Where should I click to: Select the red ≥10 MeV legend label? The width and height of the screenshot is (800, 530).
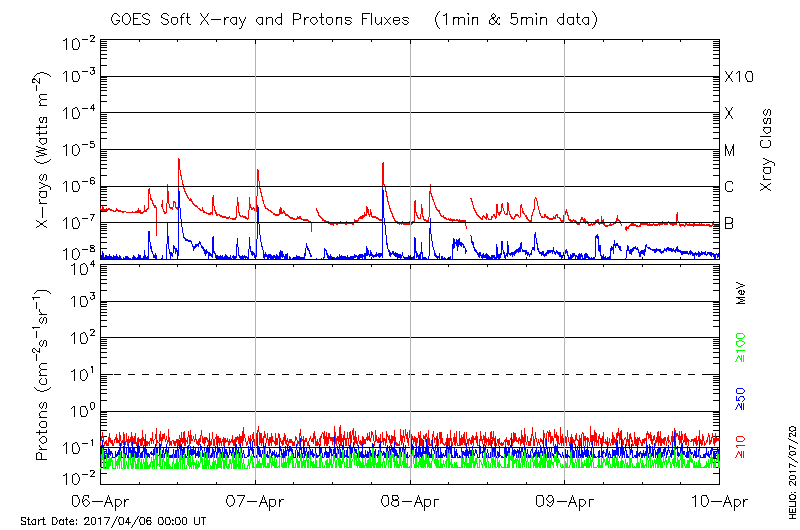pyautogui.click(x=741, y=447)
